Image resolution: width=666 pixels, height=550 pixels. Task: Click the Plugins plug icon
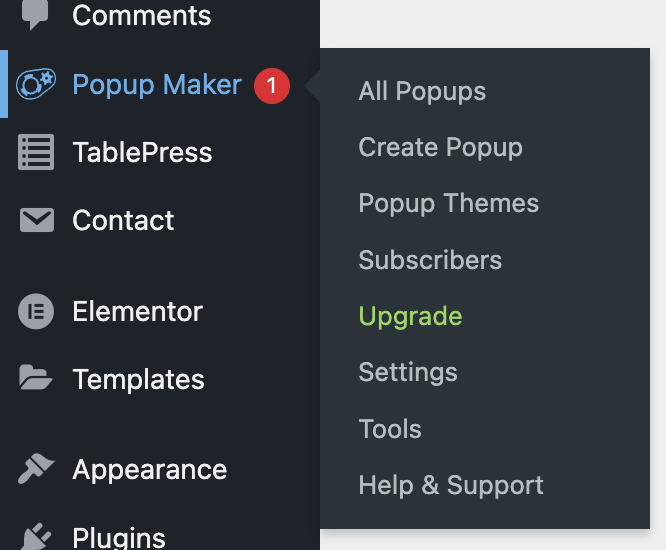tap(36, 536)
